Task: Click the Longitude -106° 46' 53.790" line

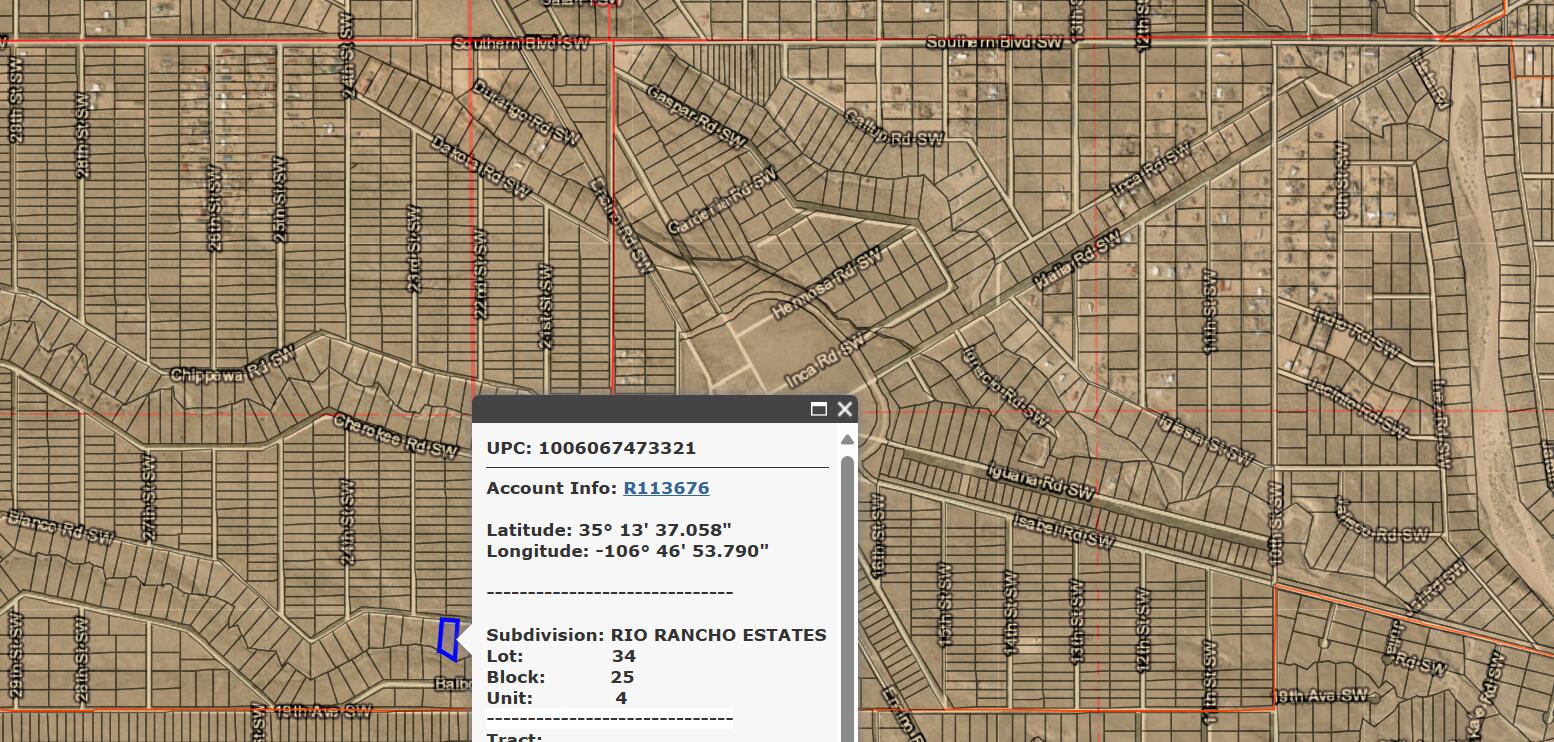Action: 627,551
